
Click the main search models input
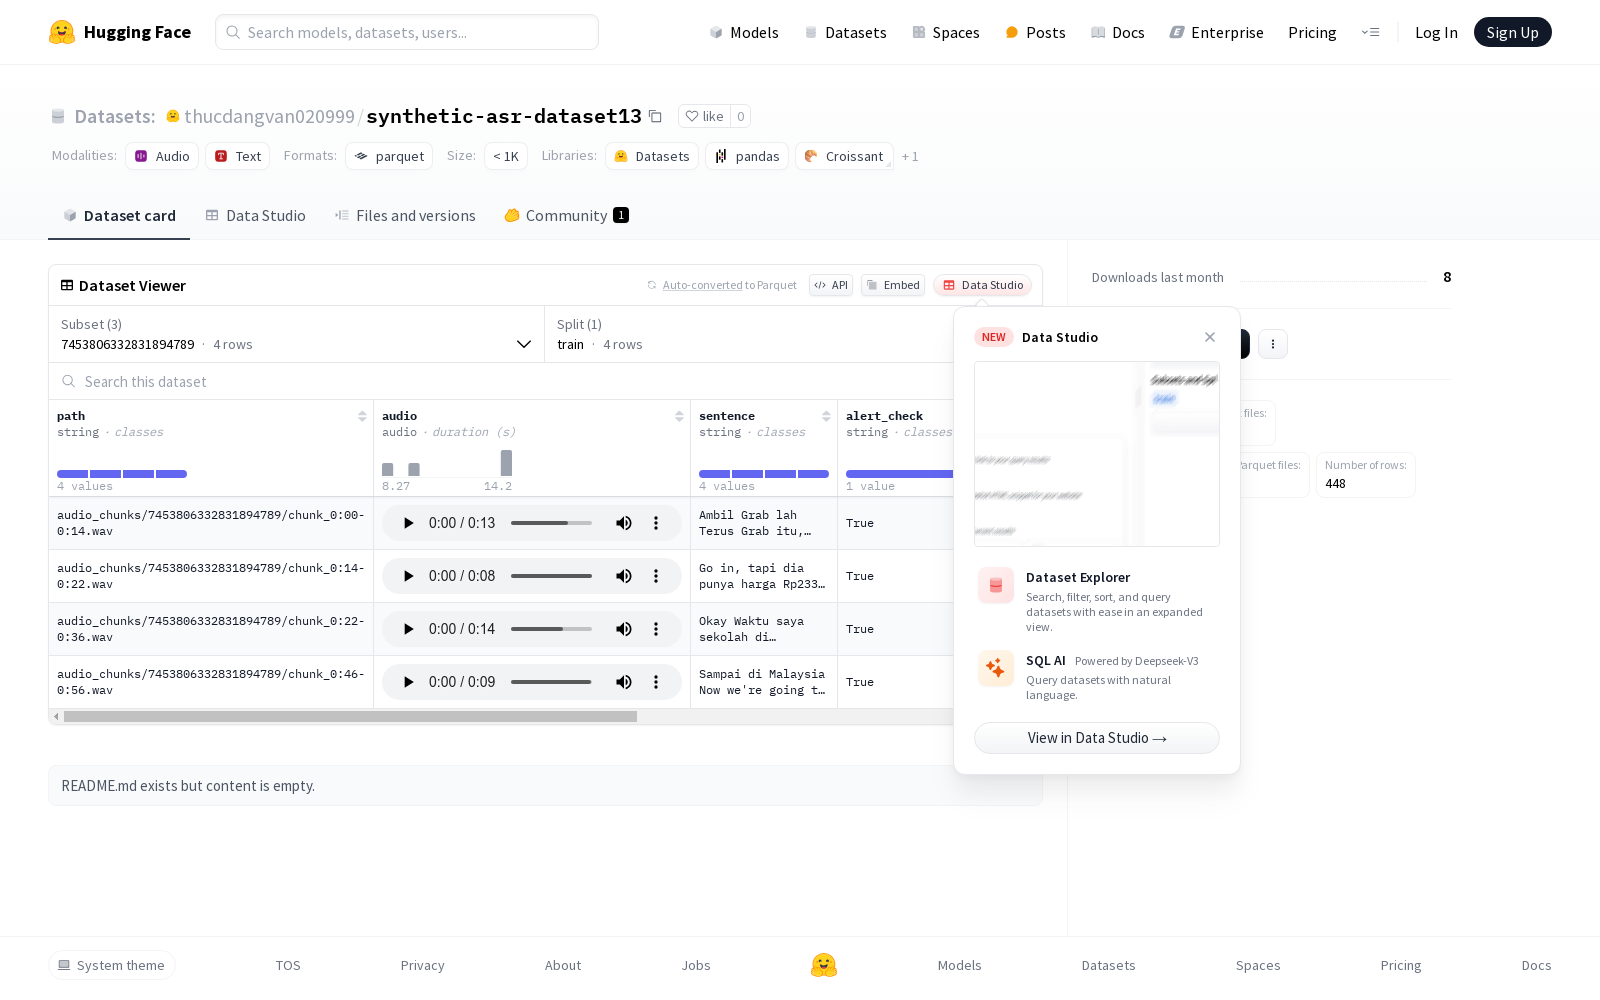point(407,32)
